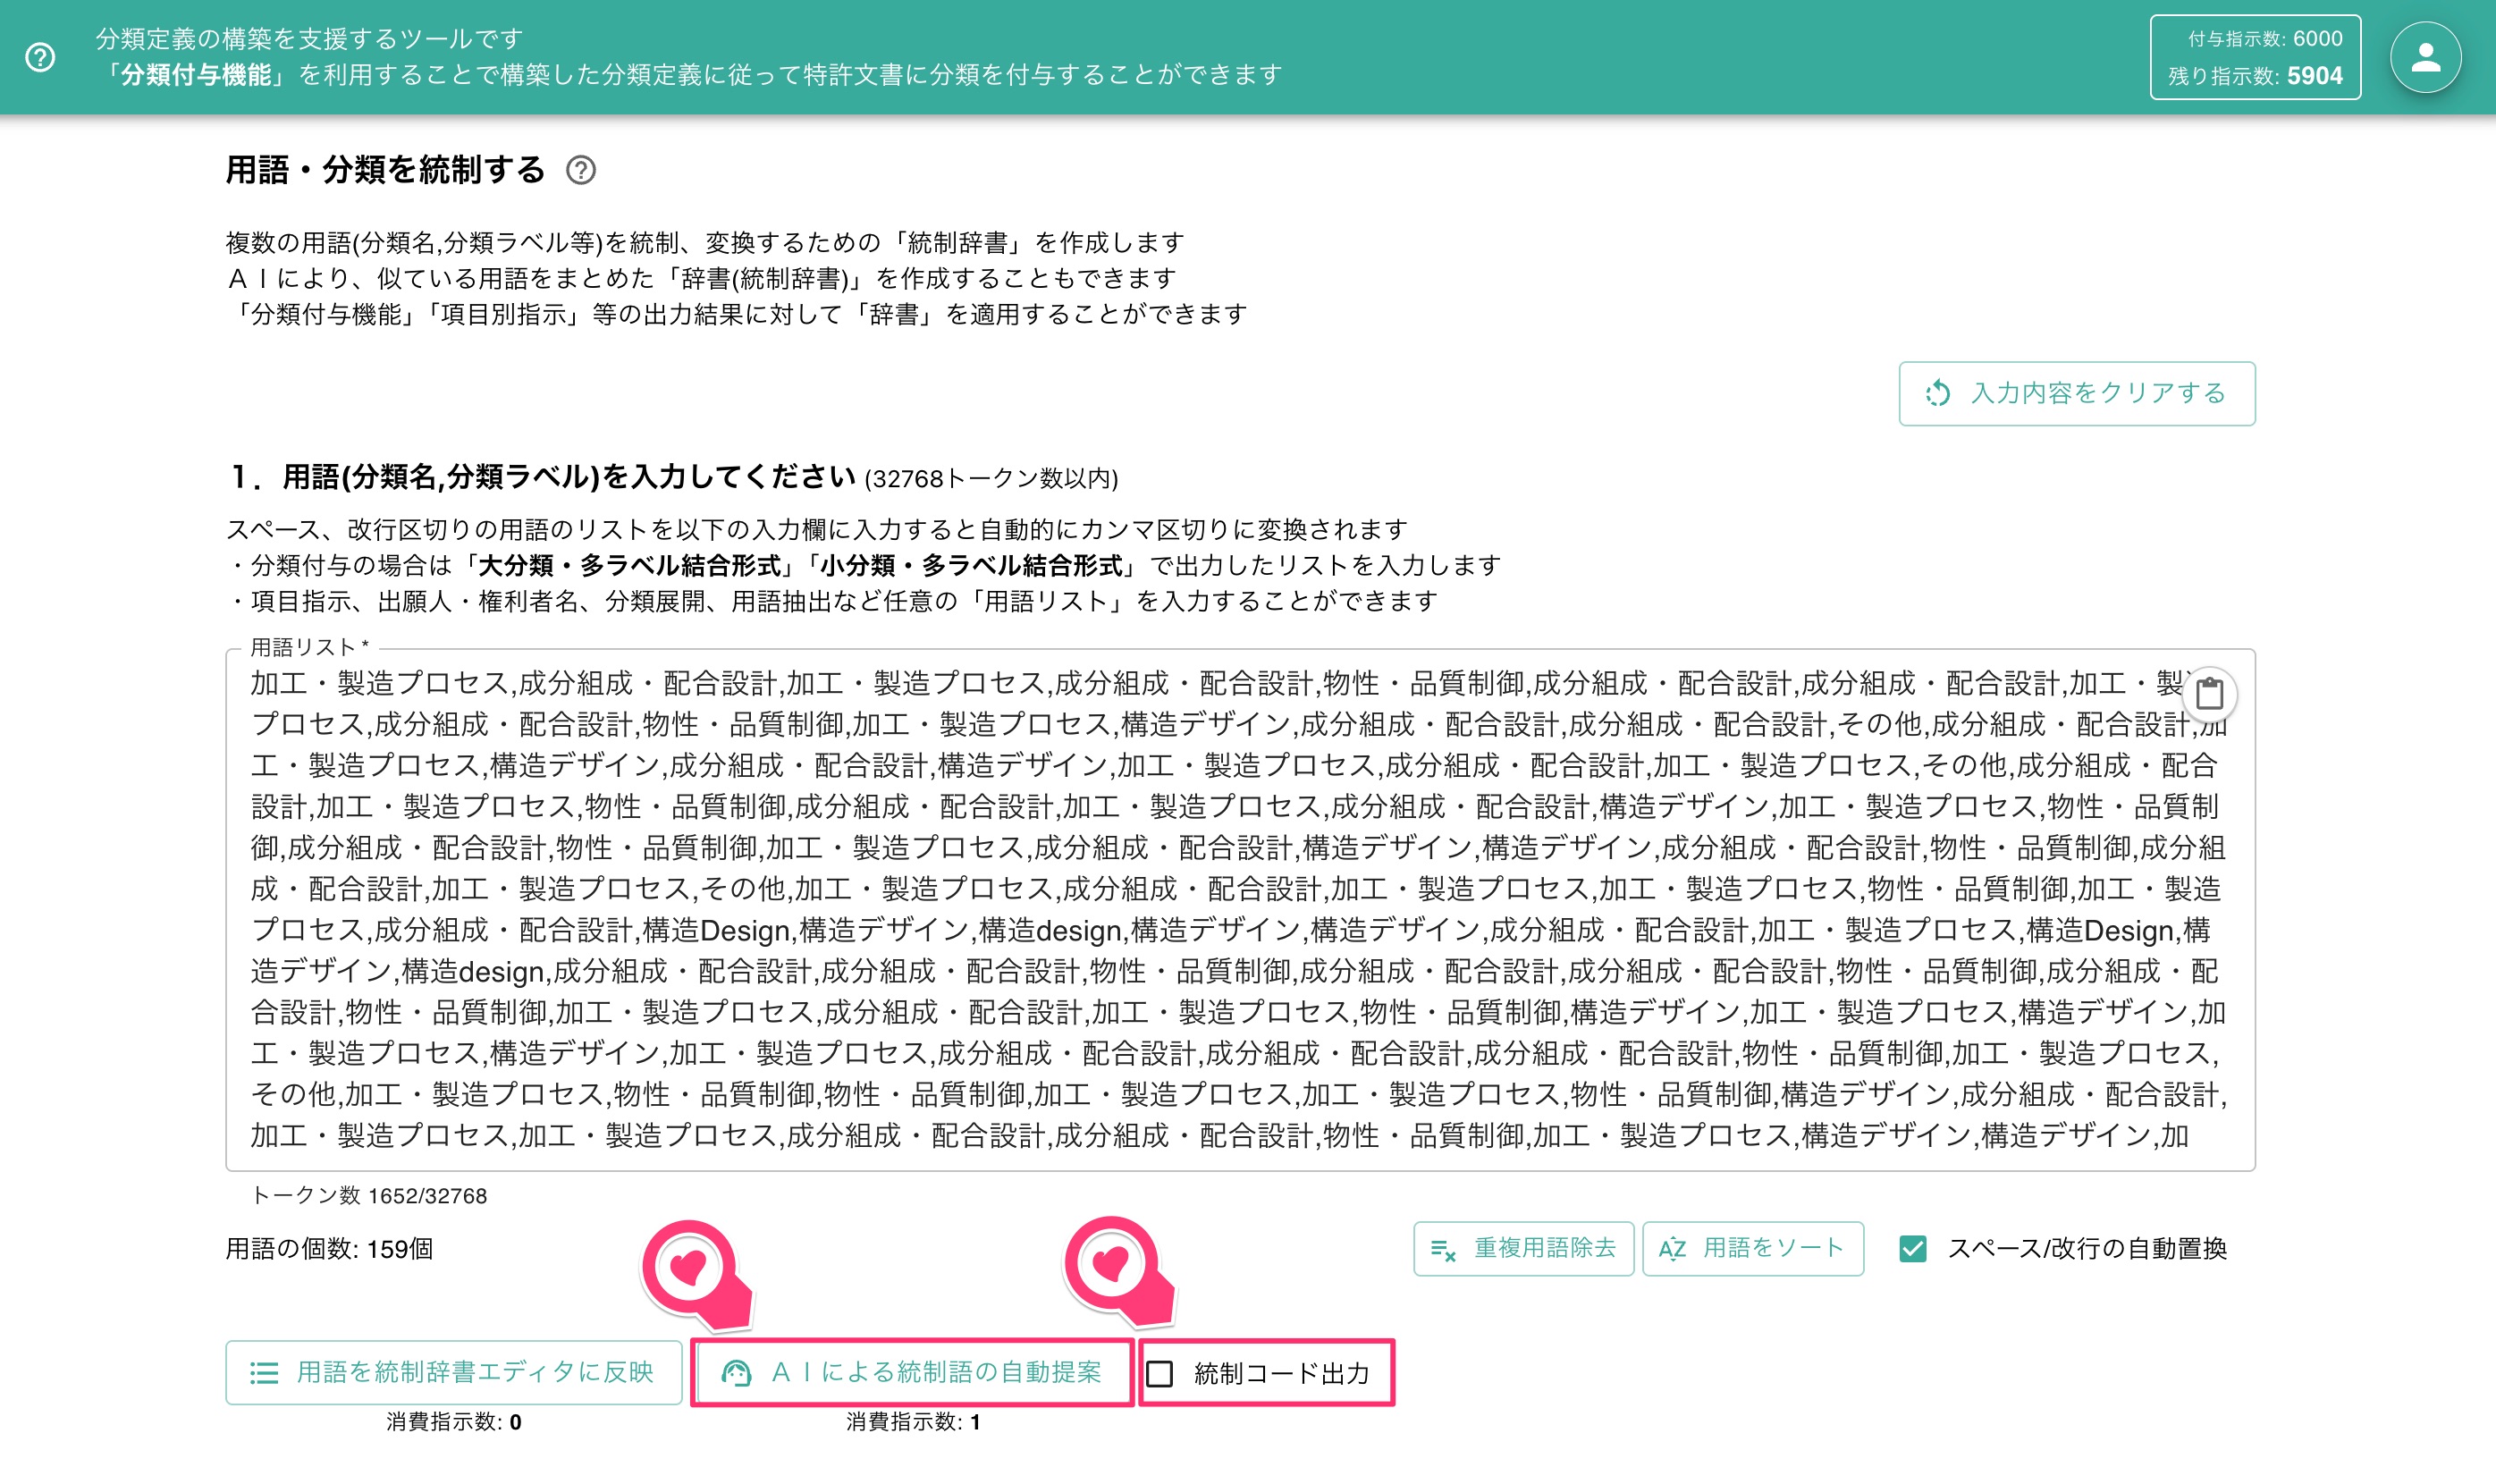Enable 統制コード出力 checkbox

1160,1373
